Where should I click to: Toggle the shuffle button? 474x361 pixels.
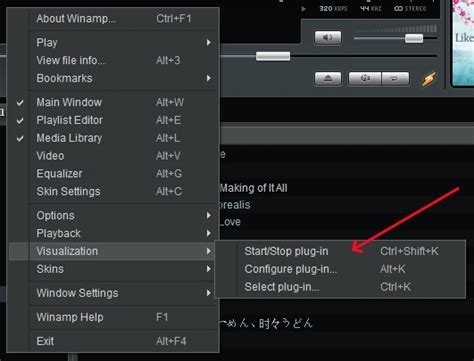tap(365, 79)
